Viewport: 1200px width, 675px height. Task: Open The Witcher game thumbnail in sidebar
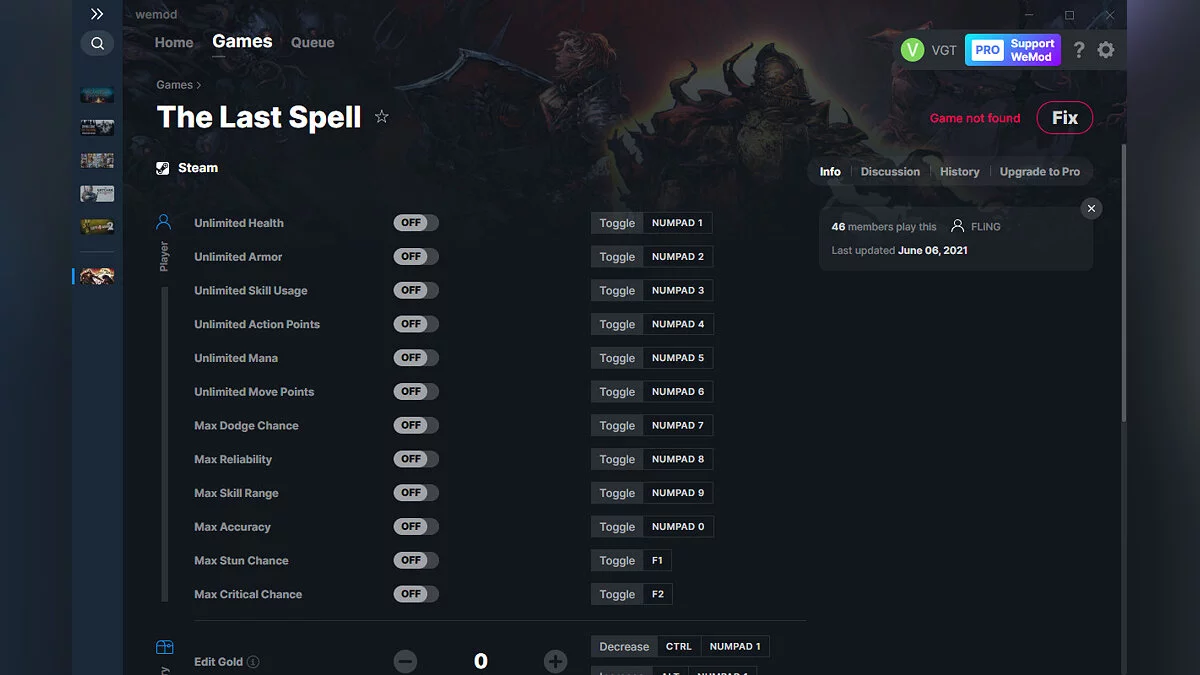click(96, 193)
